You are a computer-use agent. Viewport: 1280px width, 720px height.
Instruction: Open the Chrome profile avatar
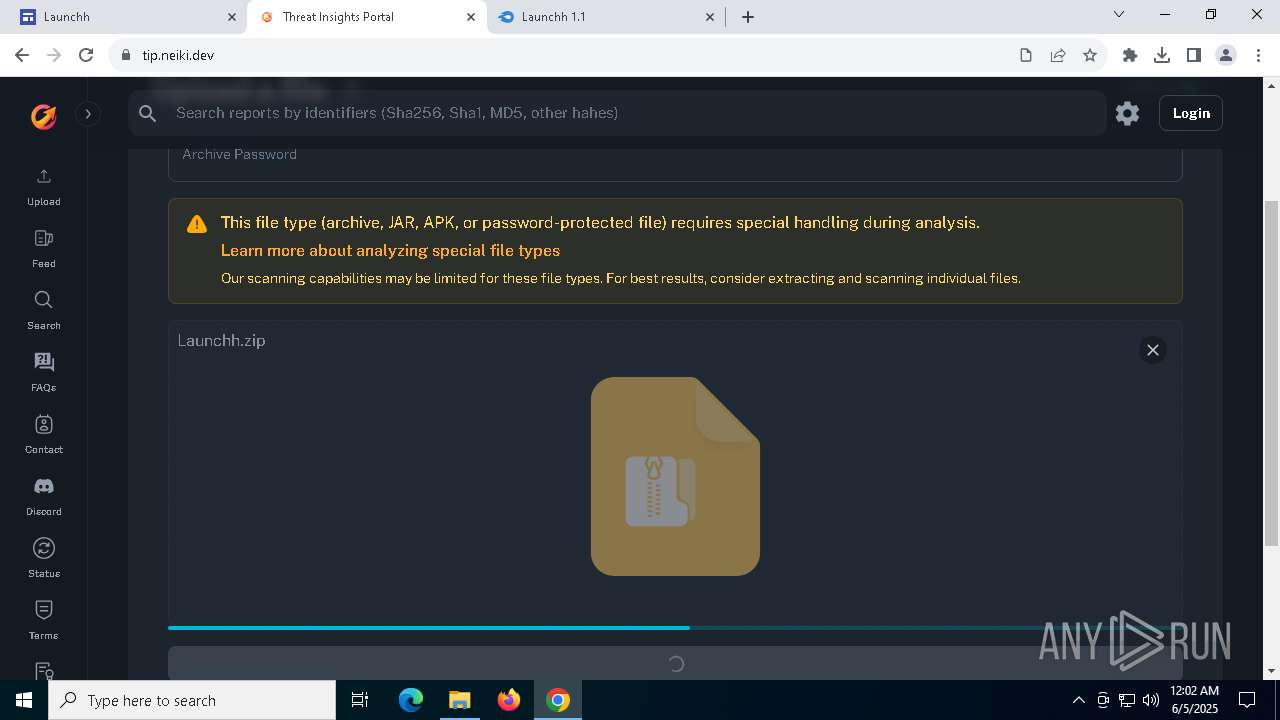pyautogui.click(x=1226, y=55)
